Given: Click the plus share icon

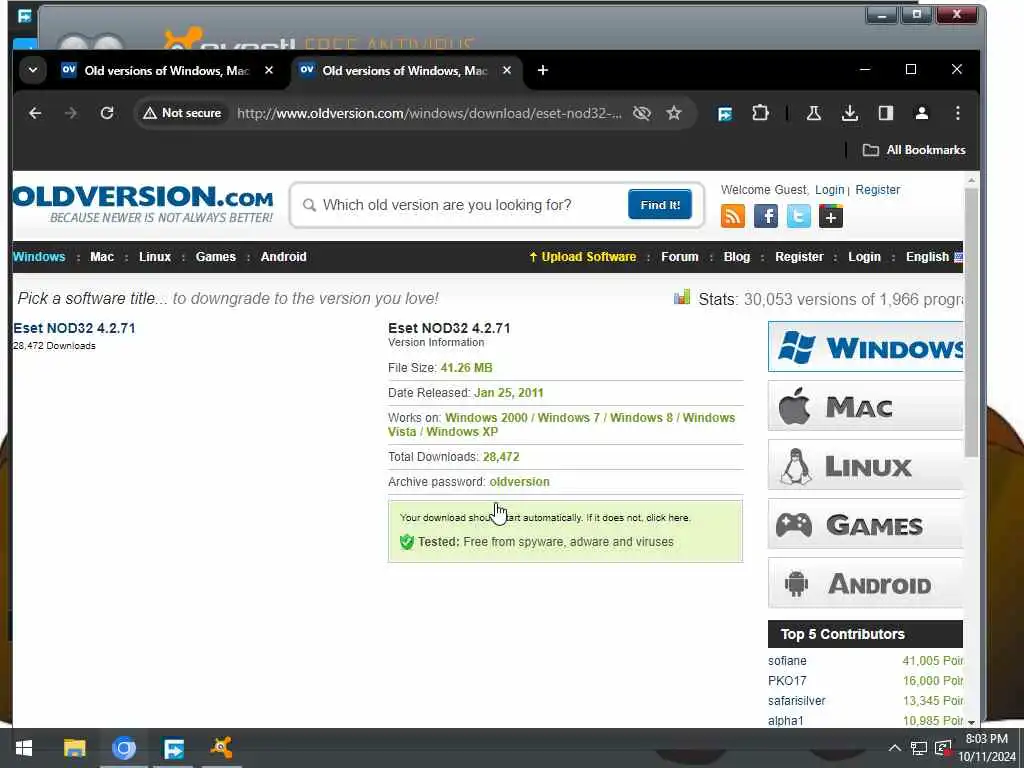Looking at the screenshot, I should click(x=831, y=216).
